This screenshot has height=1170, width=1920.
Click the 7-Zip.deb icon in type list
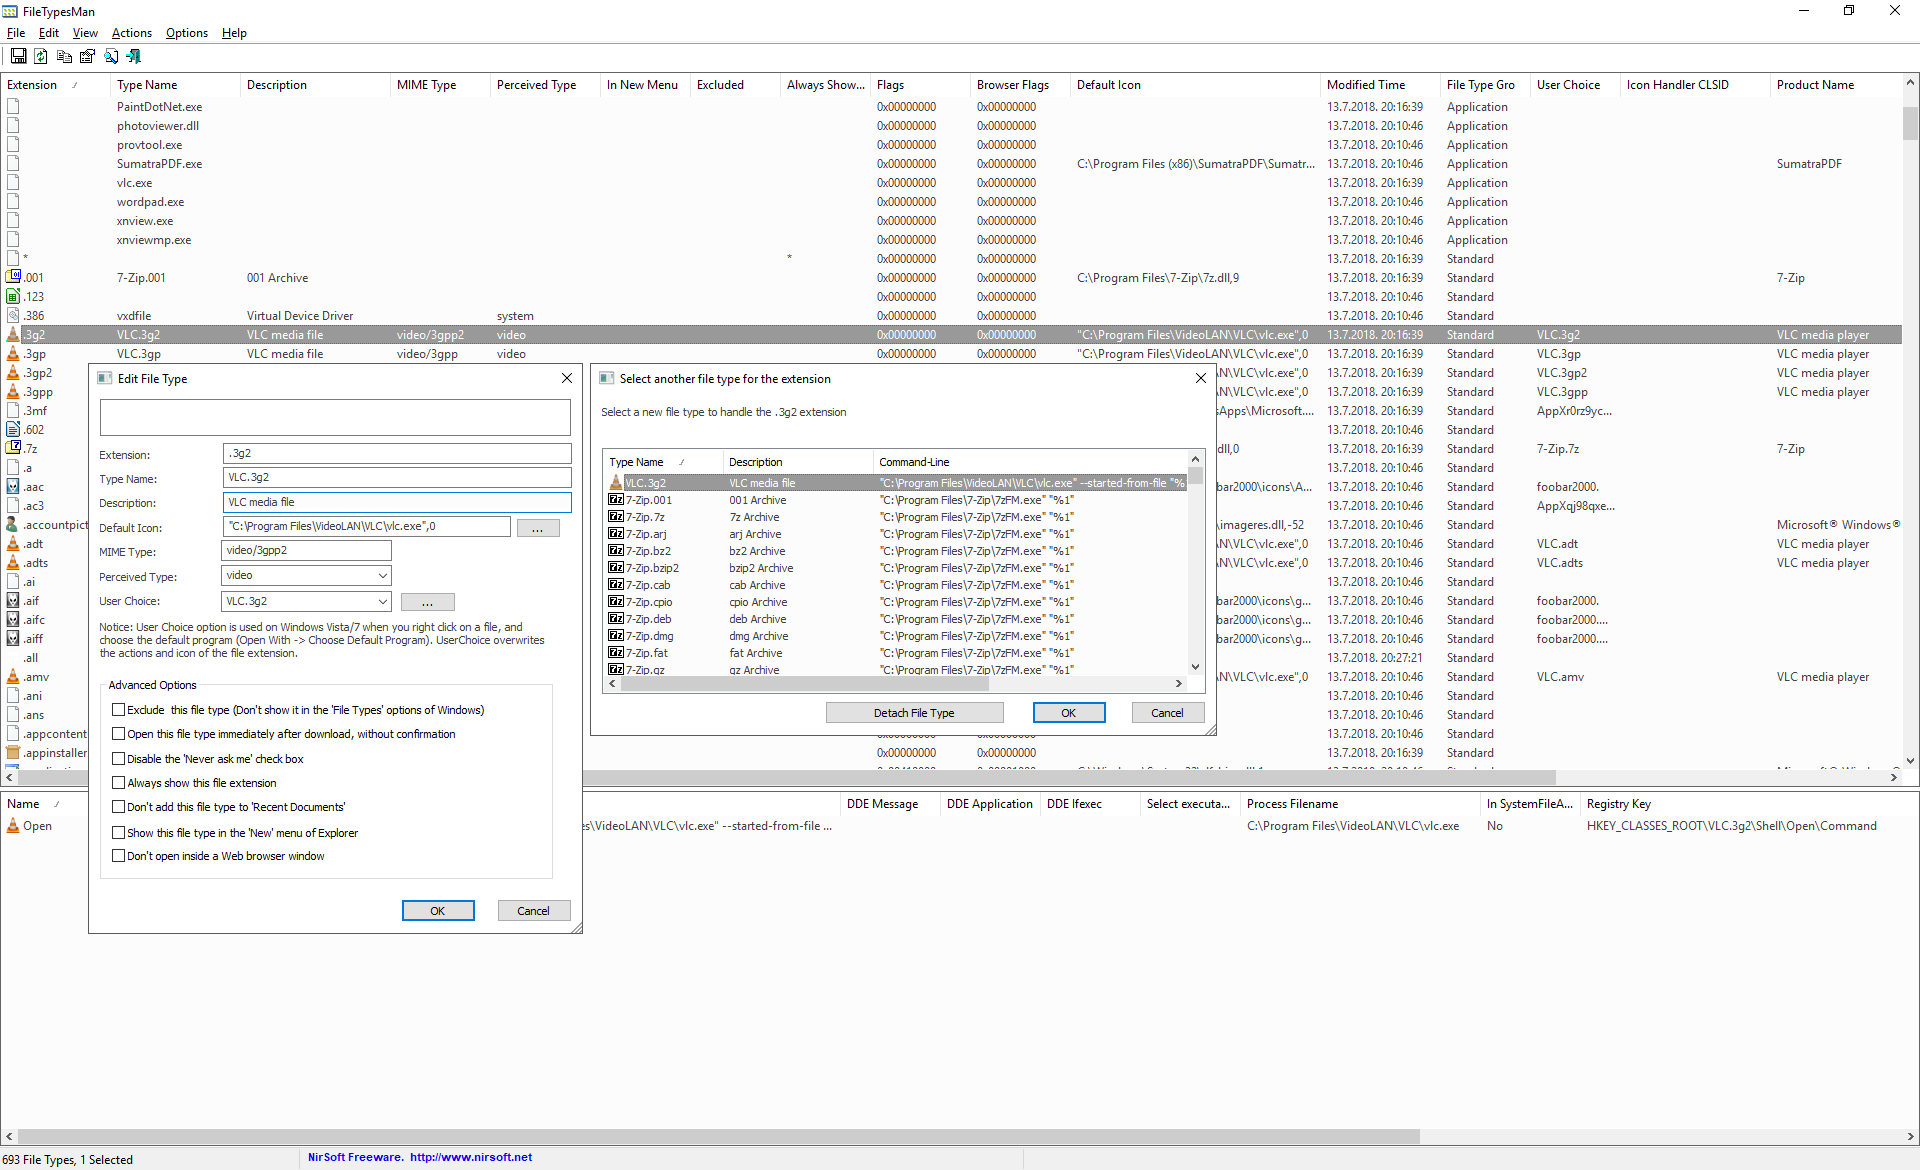(x=616, y=619)
